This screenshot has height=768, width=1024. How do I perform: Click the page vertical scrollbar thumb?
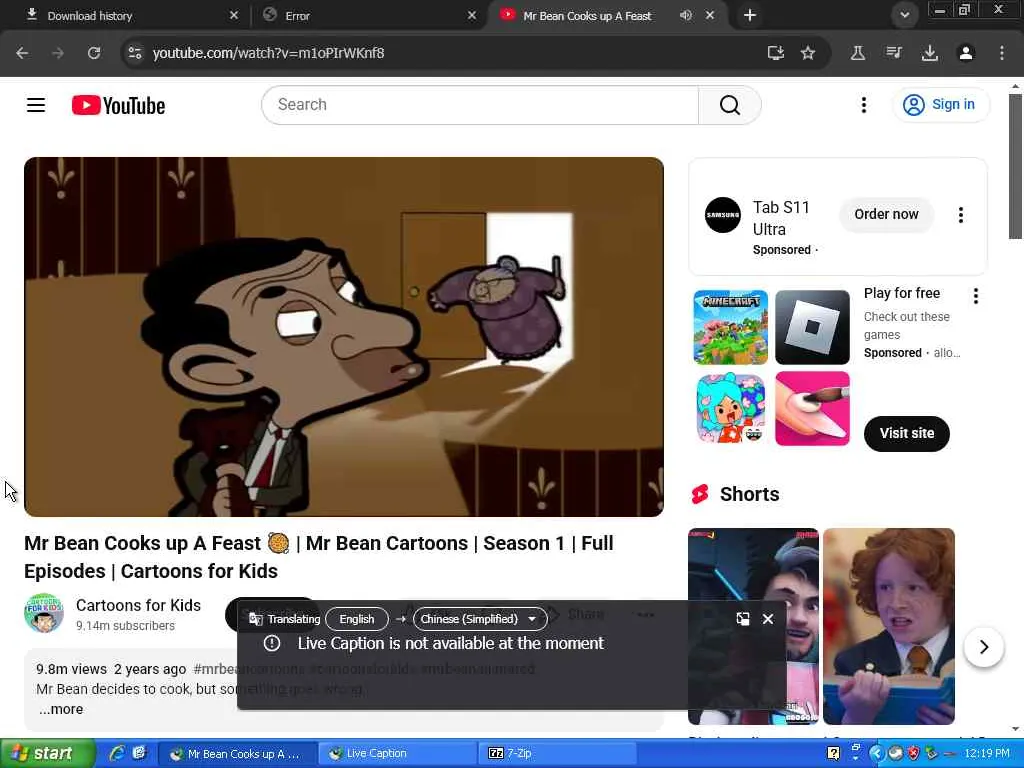click(x=1015, y=167)
